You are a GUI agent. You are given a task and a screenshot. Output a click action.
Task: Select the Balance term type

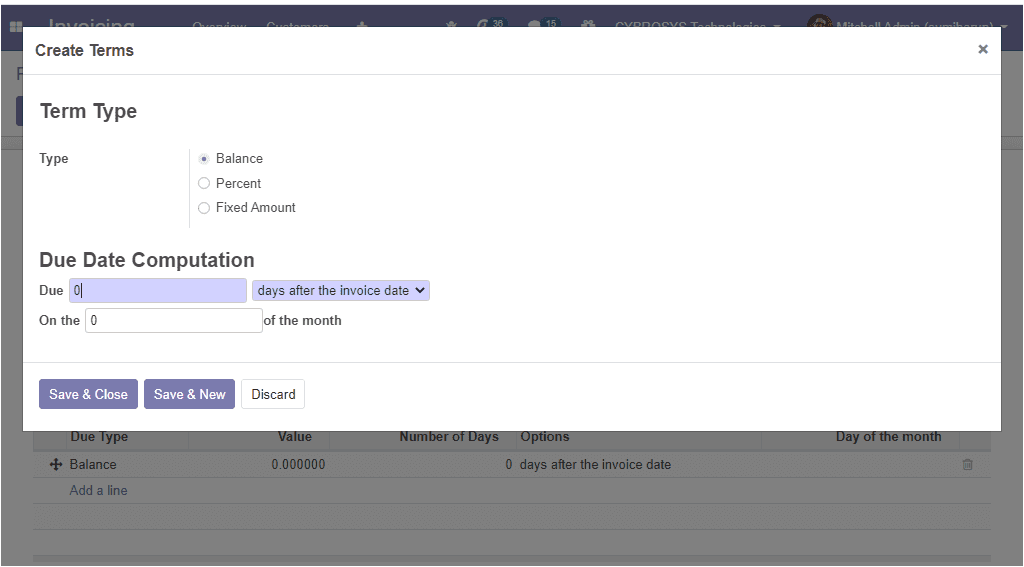204,159
